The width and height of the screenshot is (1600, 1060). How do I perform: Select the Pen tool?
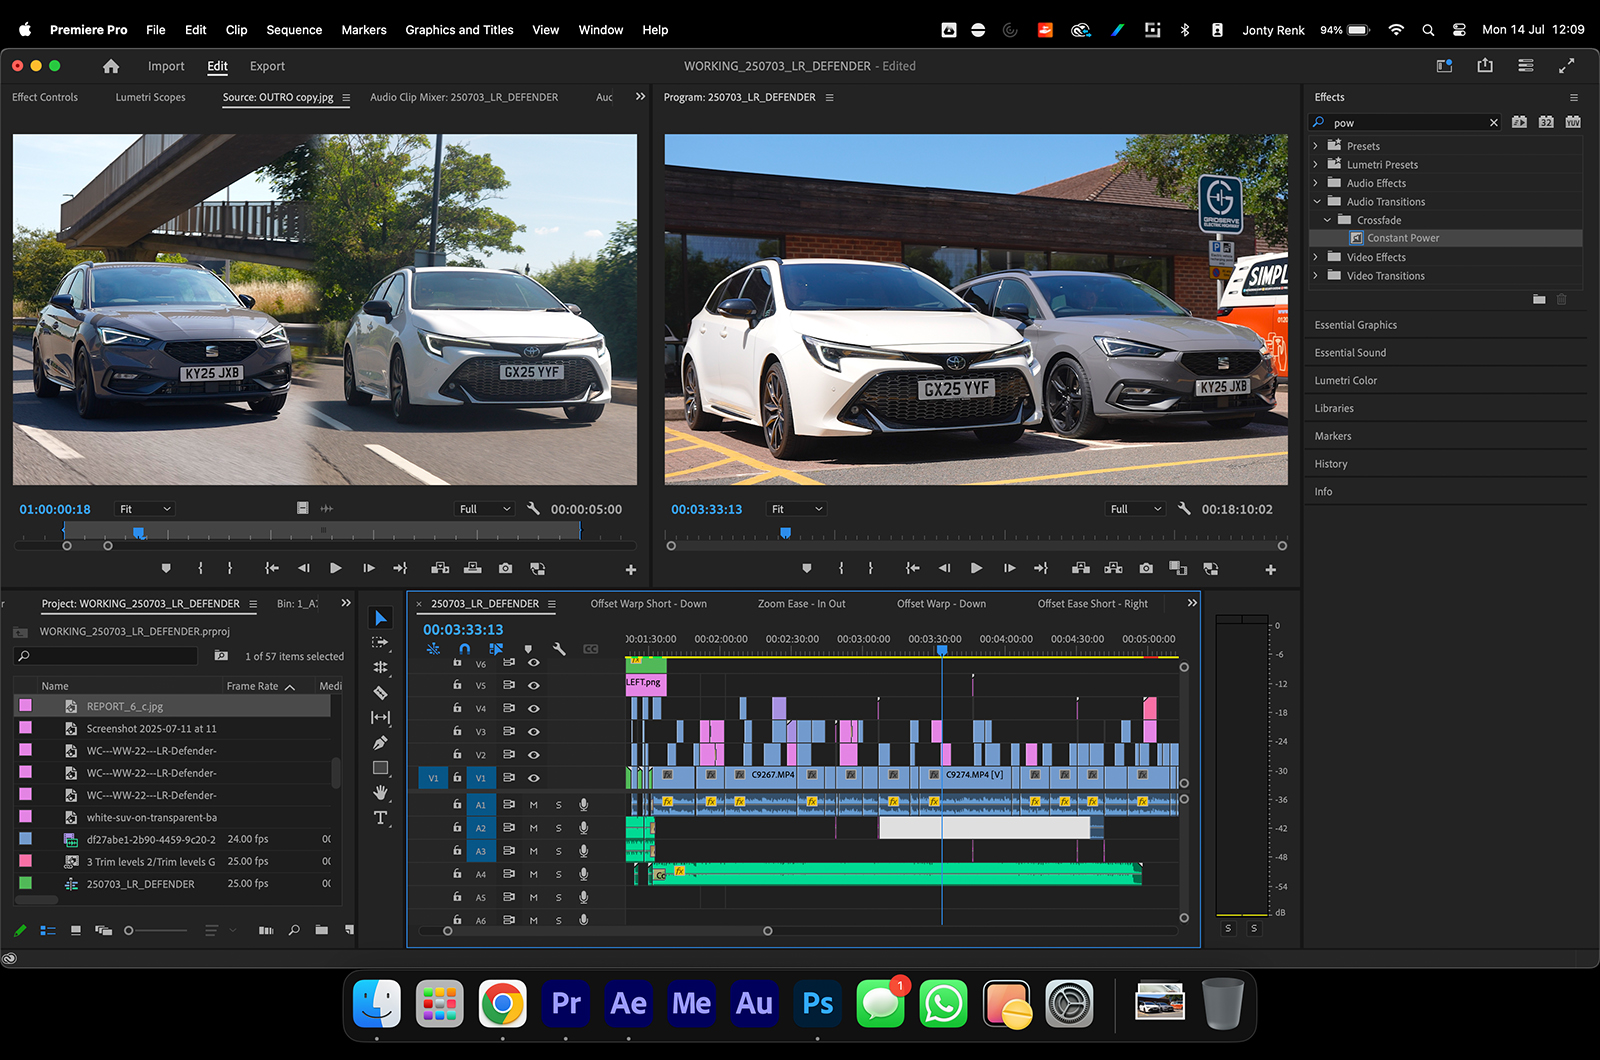pos(380,742)
